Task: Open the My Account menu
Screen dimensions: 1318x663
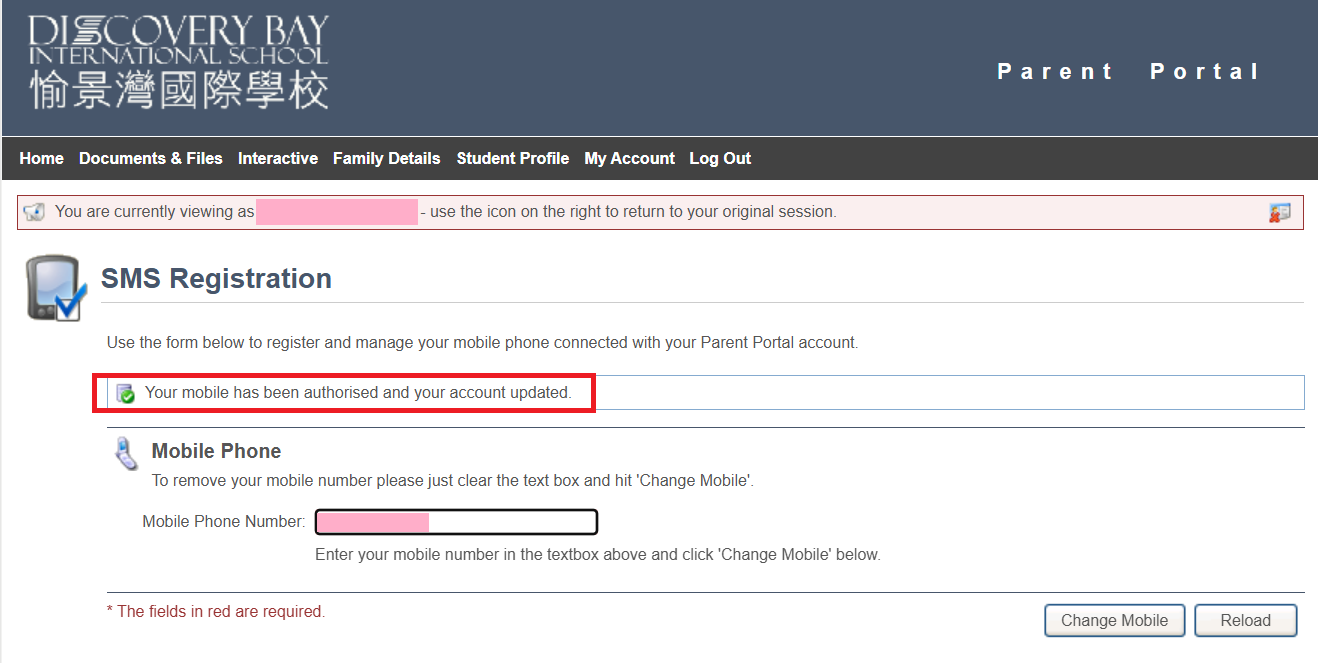Action: click(629, 158)
